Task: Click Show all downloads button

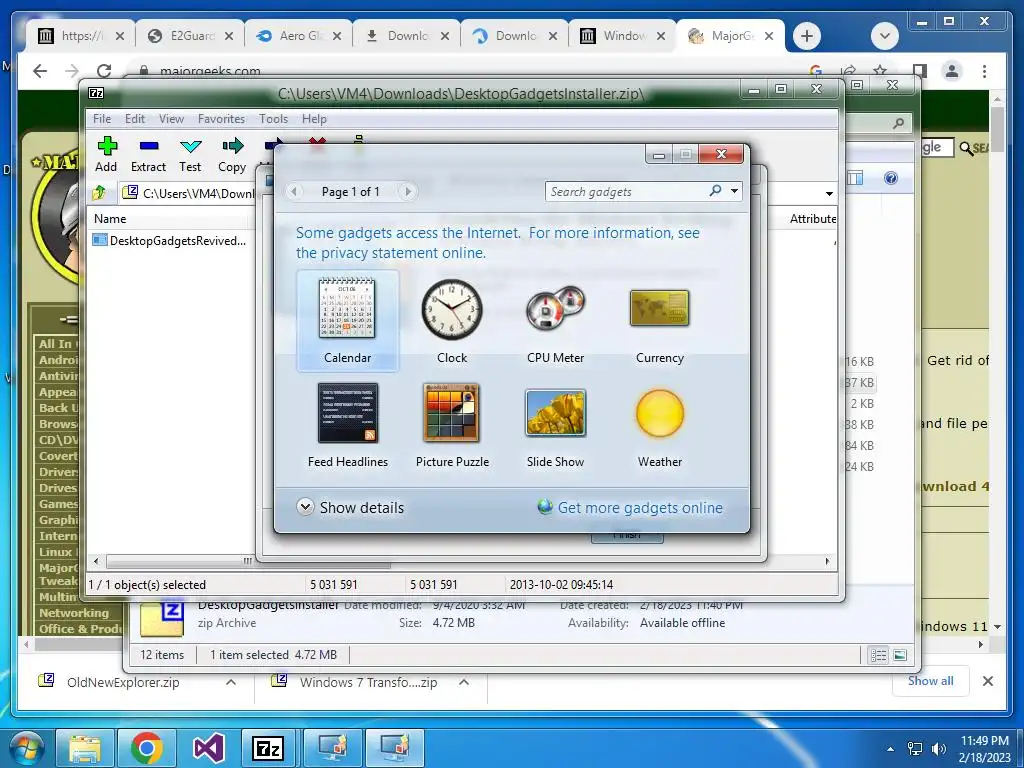Action: 931,680
